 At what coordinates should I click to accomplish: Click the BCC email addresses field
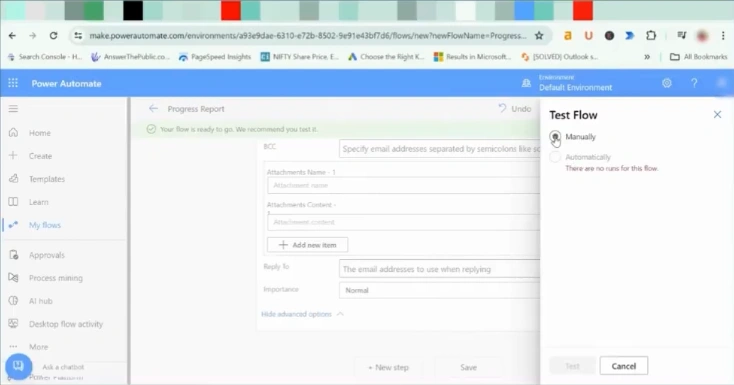click(439, 148)
